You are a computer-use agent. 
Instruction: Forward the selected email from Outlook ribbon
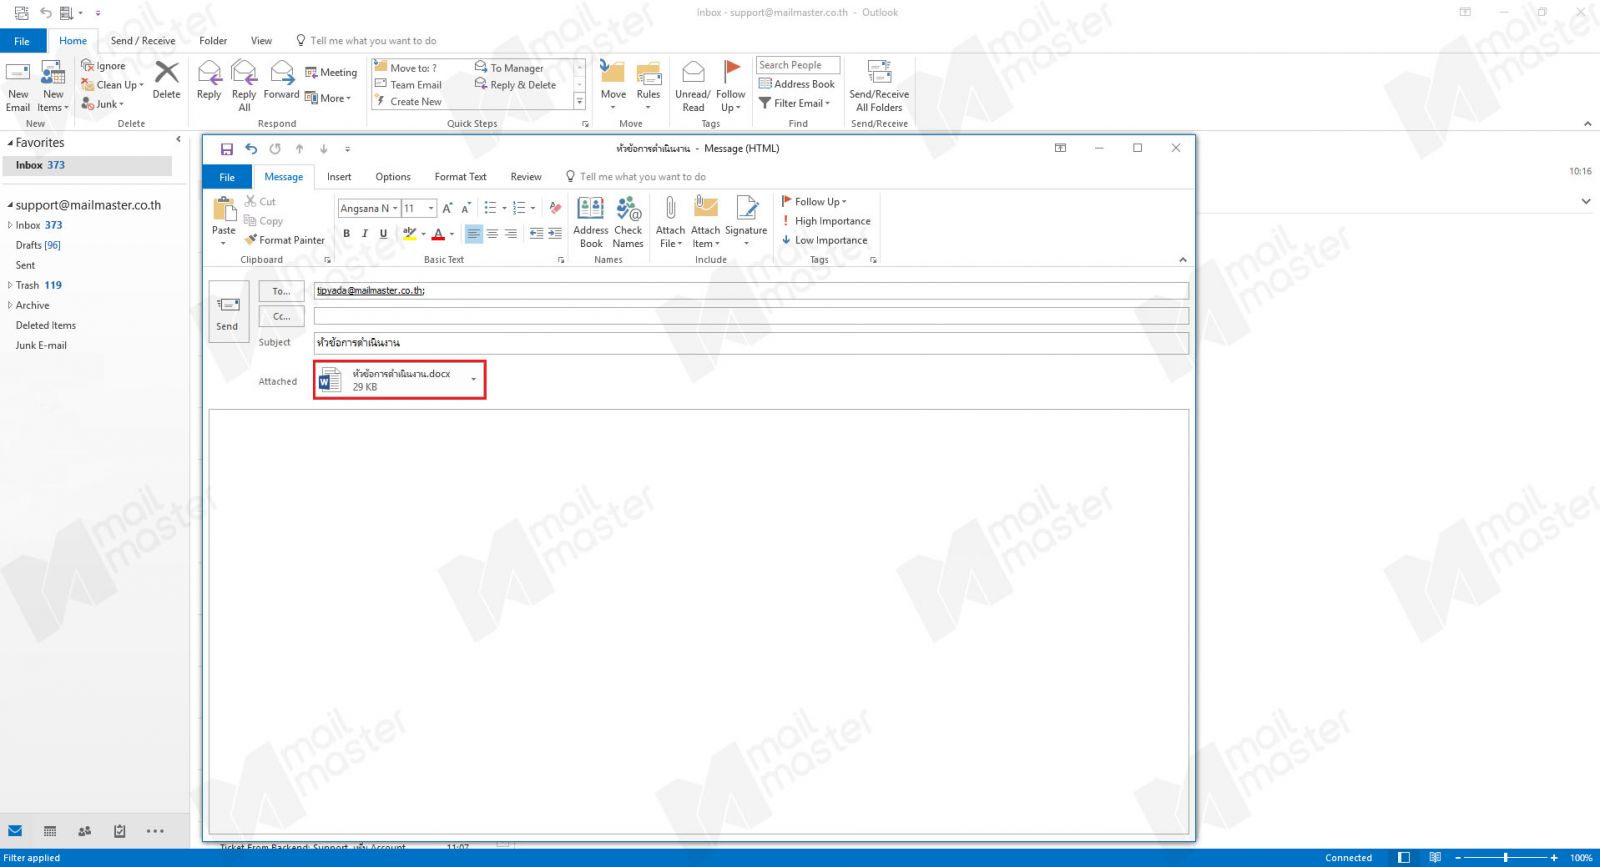[x=282, y=80]
